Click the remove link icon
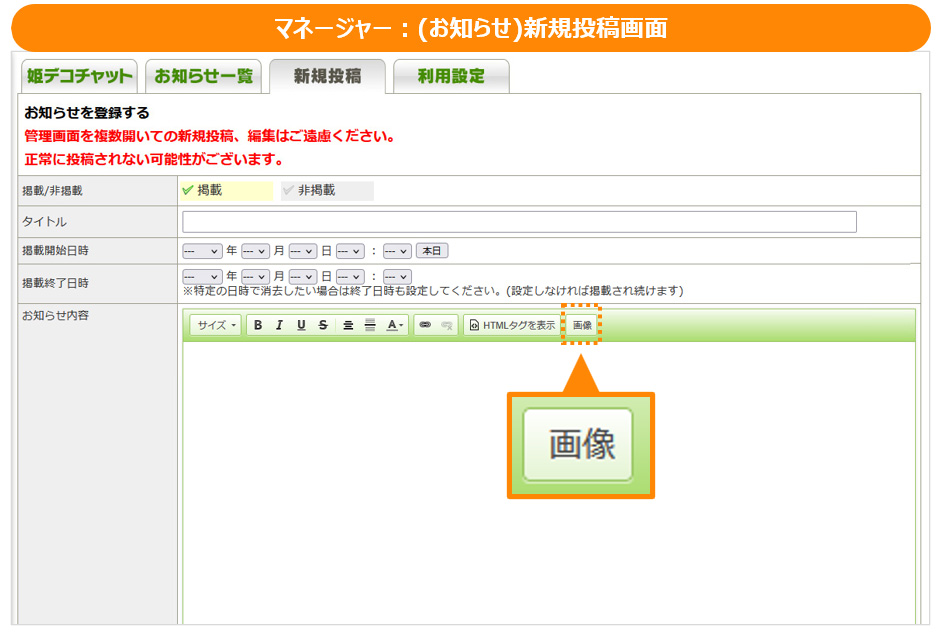The width and height of the screenshot is (937, 632). pos(447,325)
